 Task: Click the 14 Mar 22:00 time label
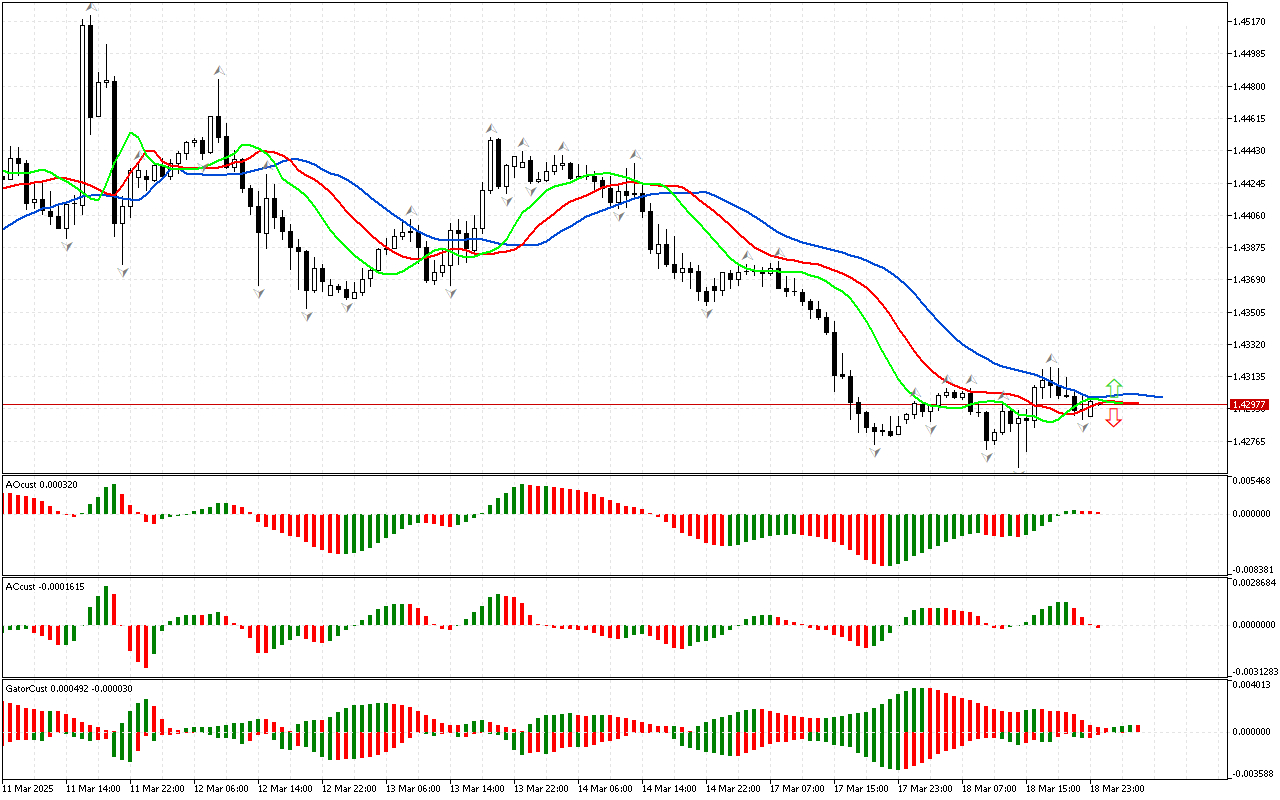pos(734,789)
